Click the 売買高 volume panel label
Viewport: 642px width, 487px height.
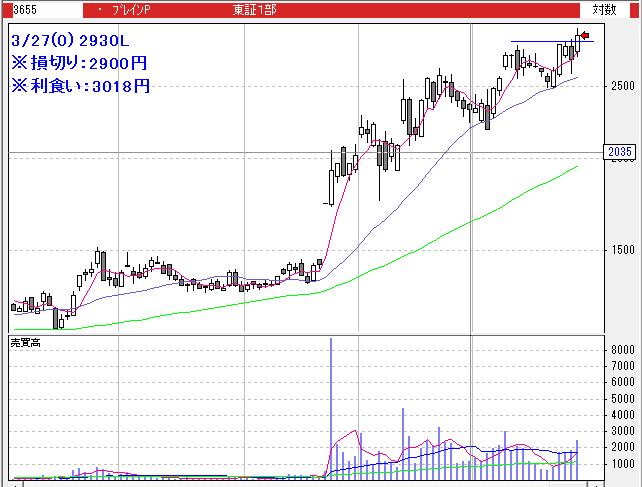point(25,343)
